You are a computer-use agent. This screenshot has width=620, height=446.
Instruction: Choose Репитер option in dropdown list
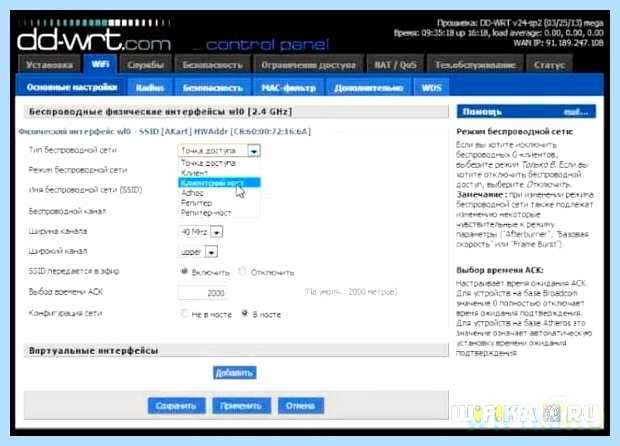coord(219,203)
